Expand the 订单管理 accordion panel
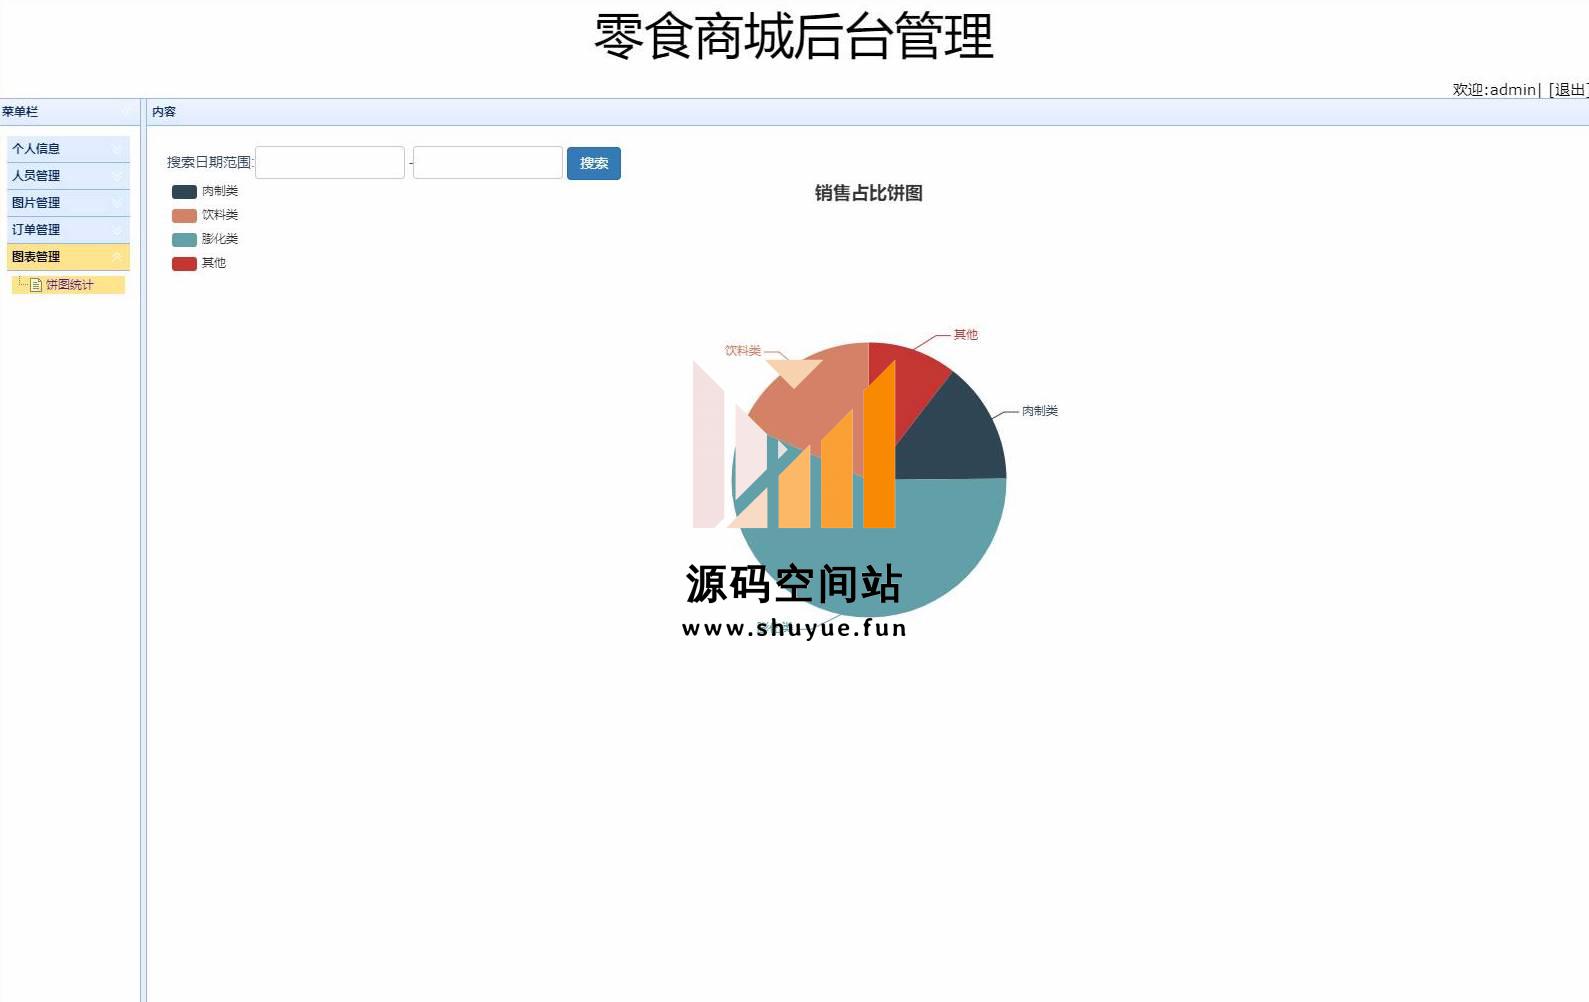Screen dimensions: 1589x1002 click(x=68, y=229)
